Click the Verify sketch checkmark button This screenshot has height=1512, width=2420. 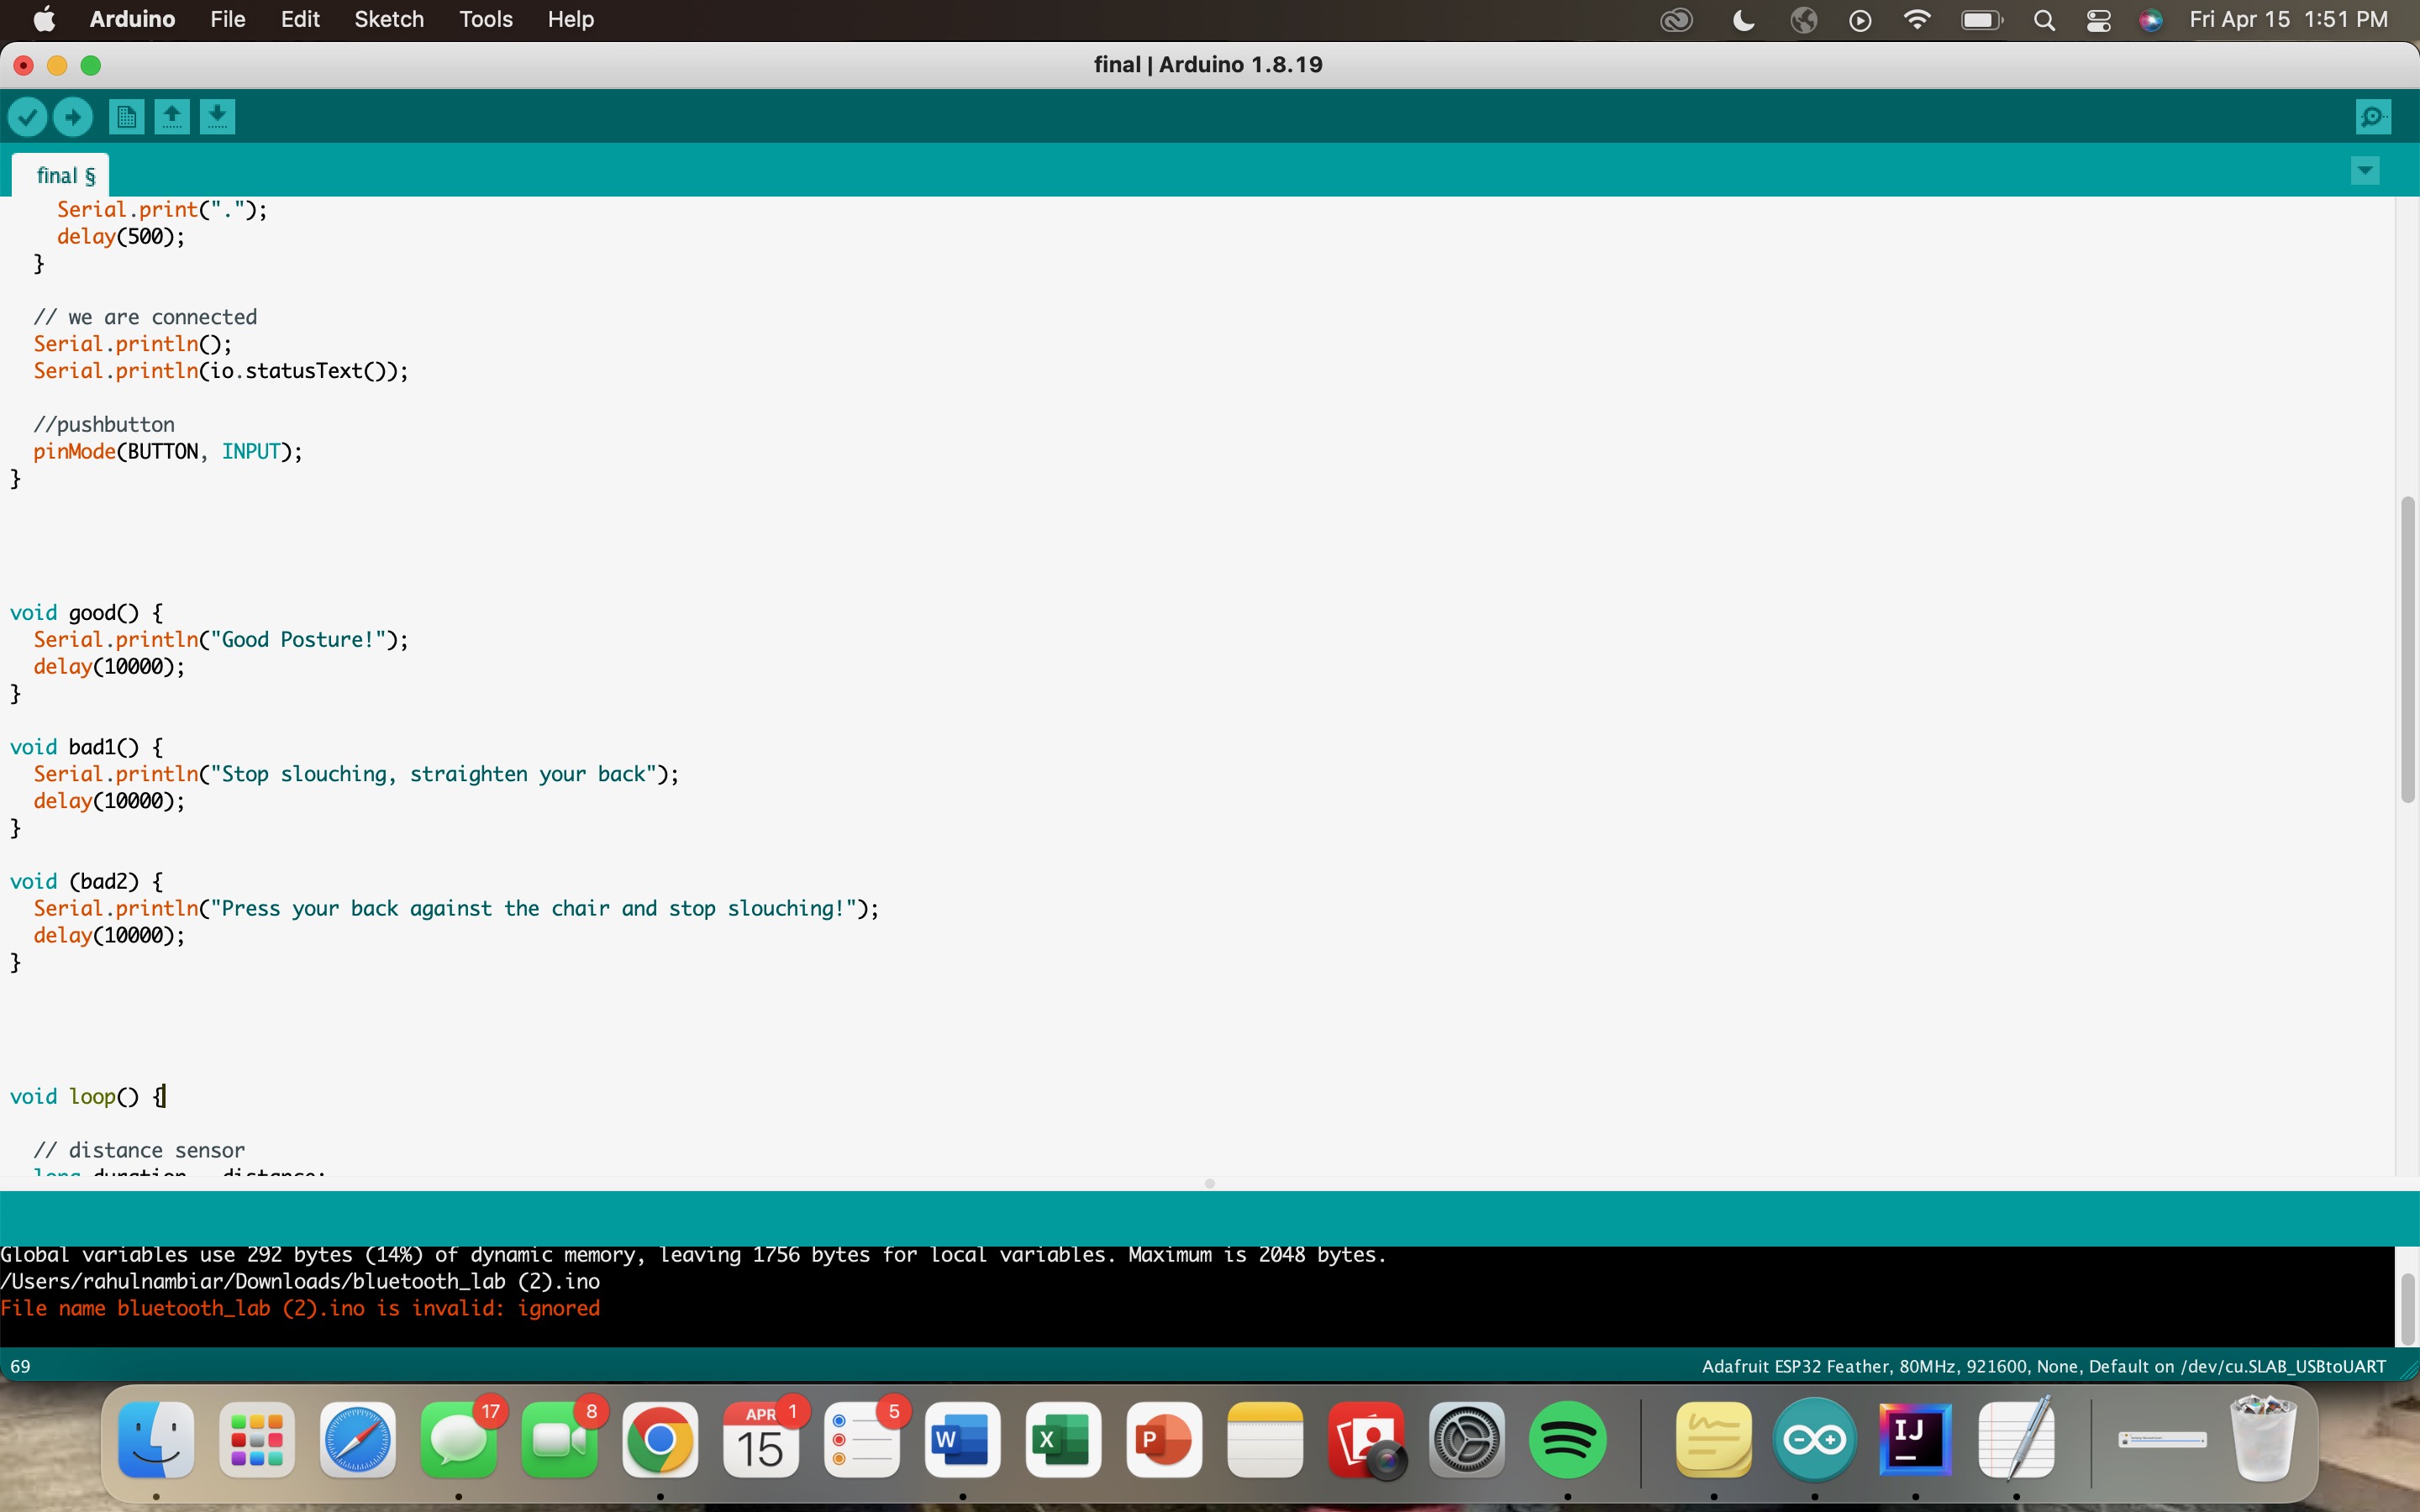pyautogui.click(x=27, y=117)
